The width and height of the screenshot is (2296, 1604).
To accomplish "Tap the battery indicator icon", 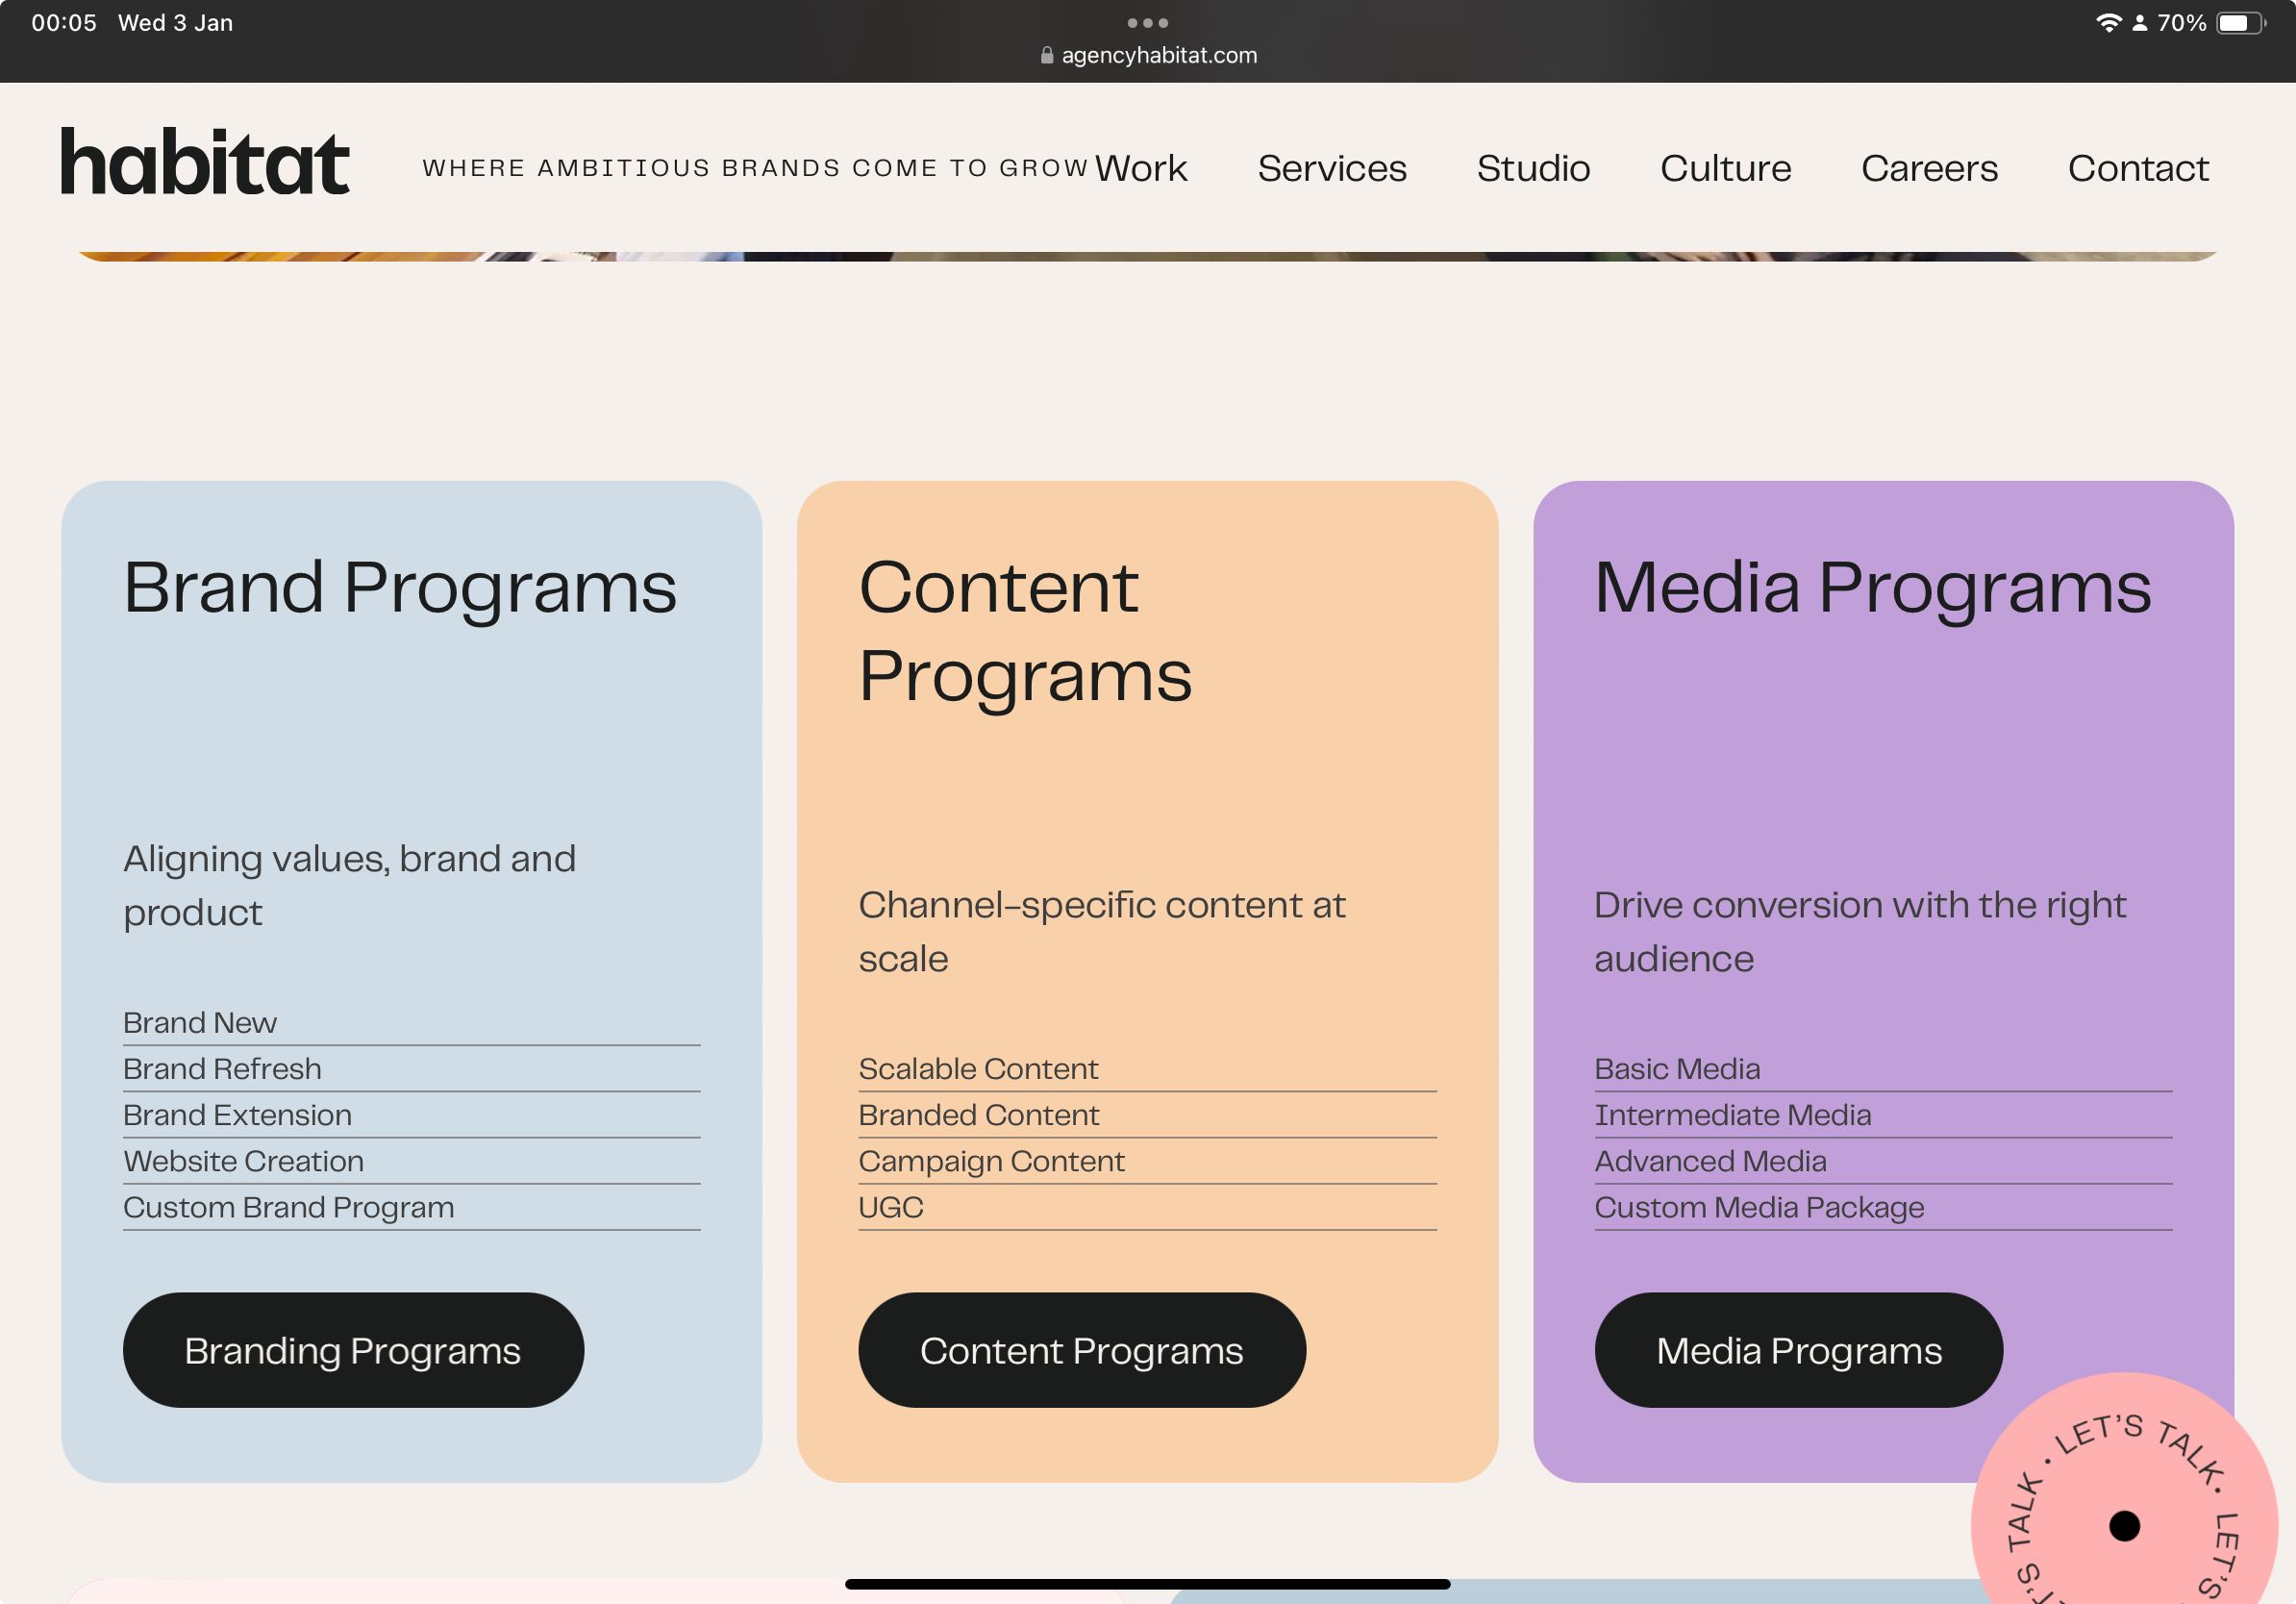I will (2239, 23).
